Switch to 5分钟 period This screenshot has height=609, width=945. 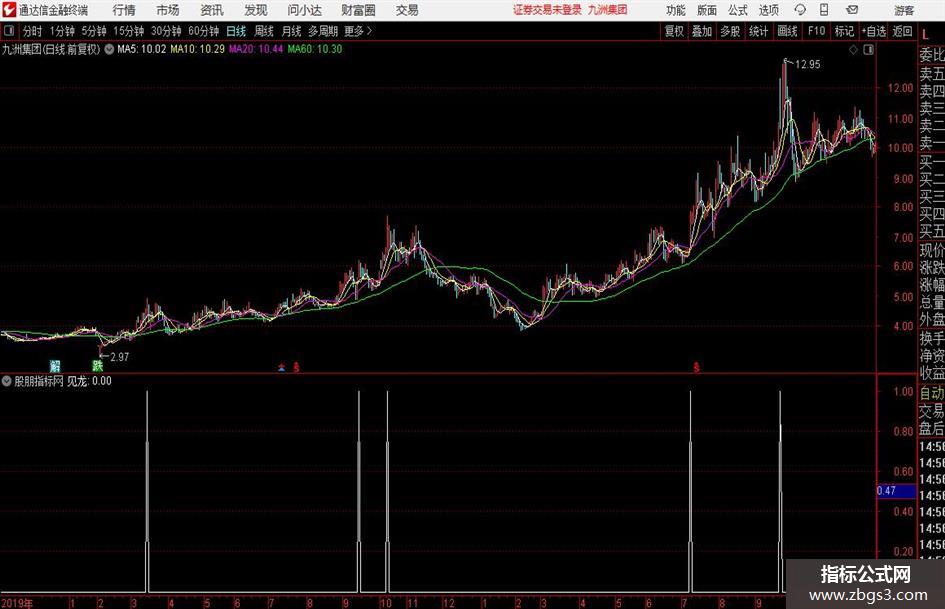[93, 31]
